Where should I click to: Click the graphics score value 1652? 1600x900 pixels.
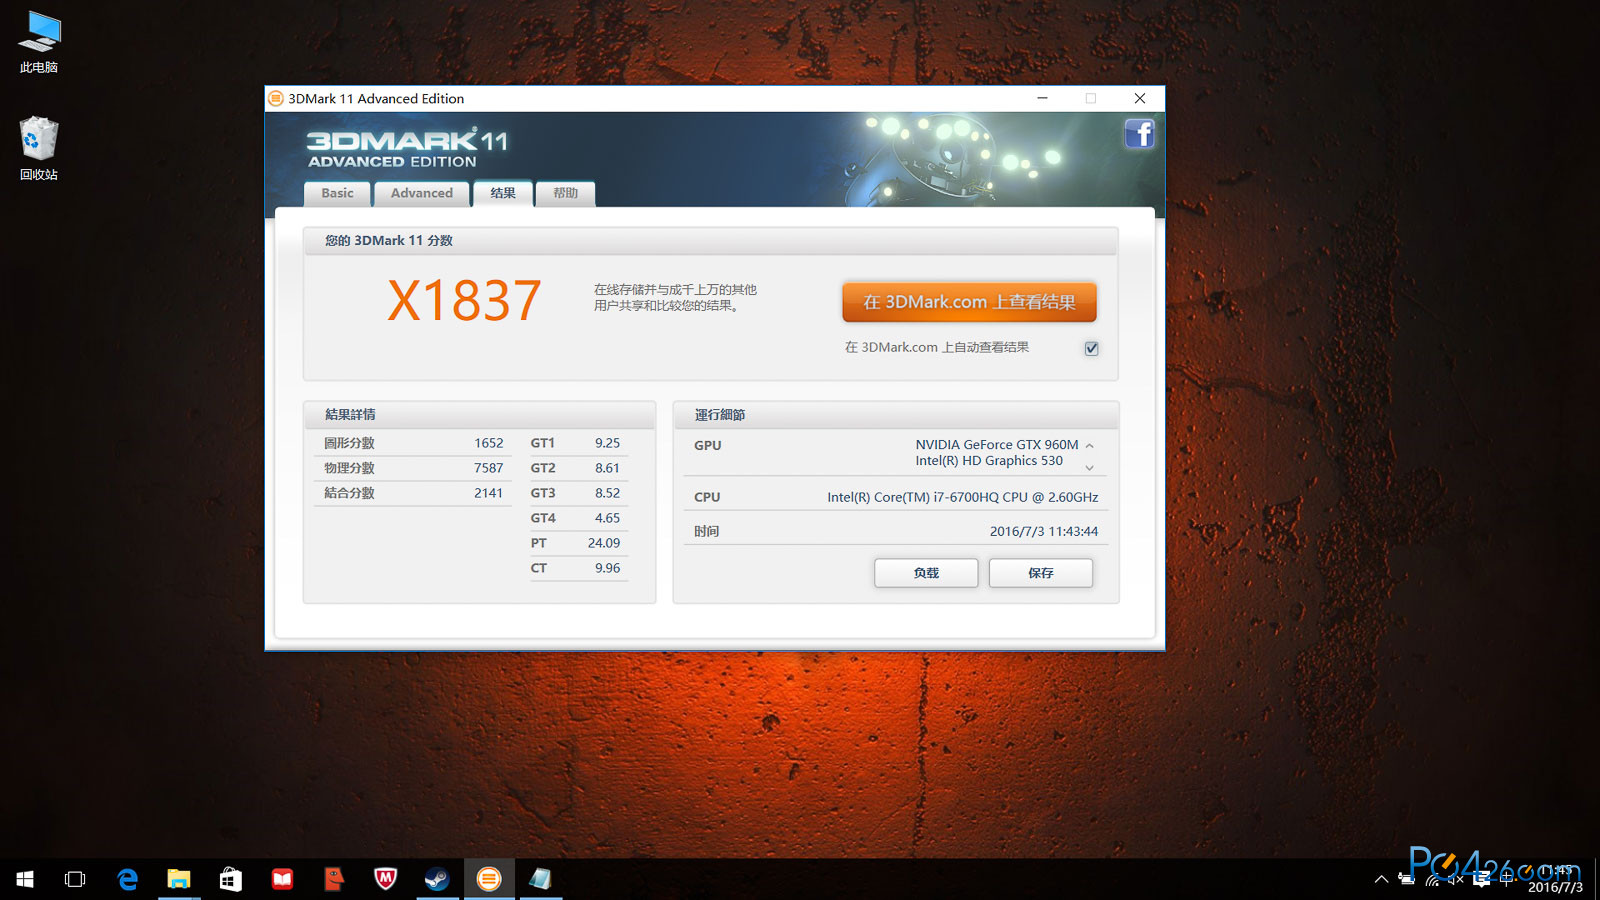[489, 443]
